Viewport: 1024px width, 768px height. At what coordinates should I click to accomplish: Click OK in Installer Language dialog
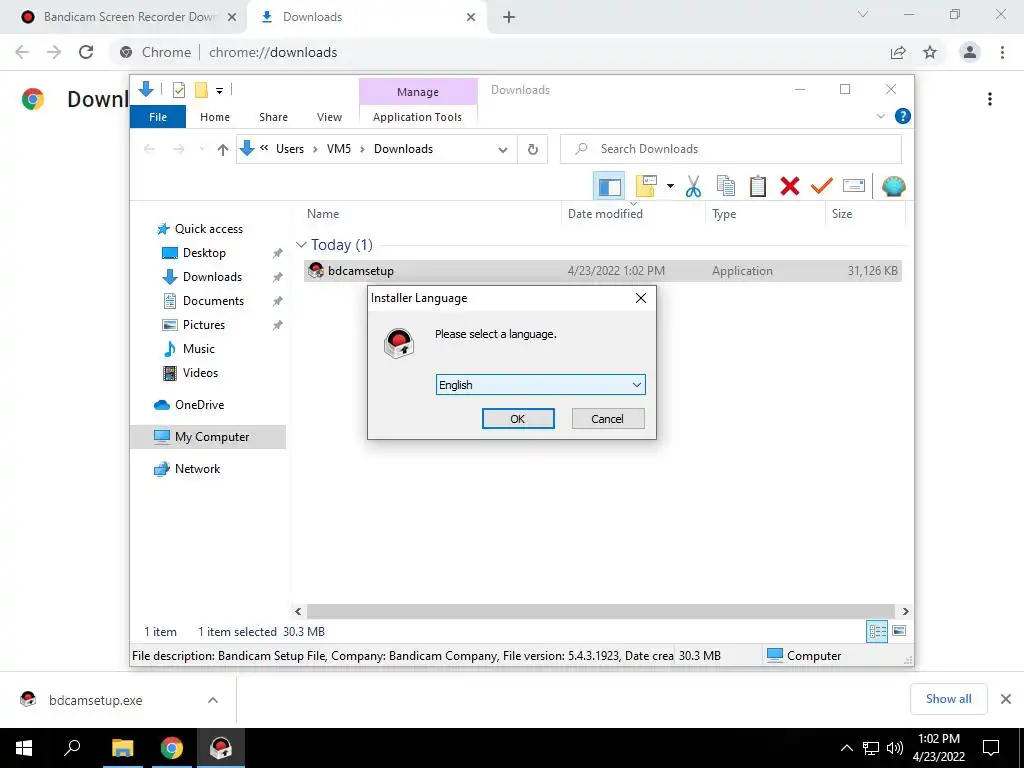[x=518, y=419]
